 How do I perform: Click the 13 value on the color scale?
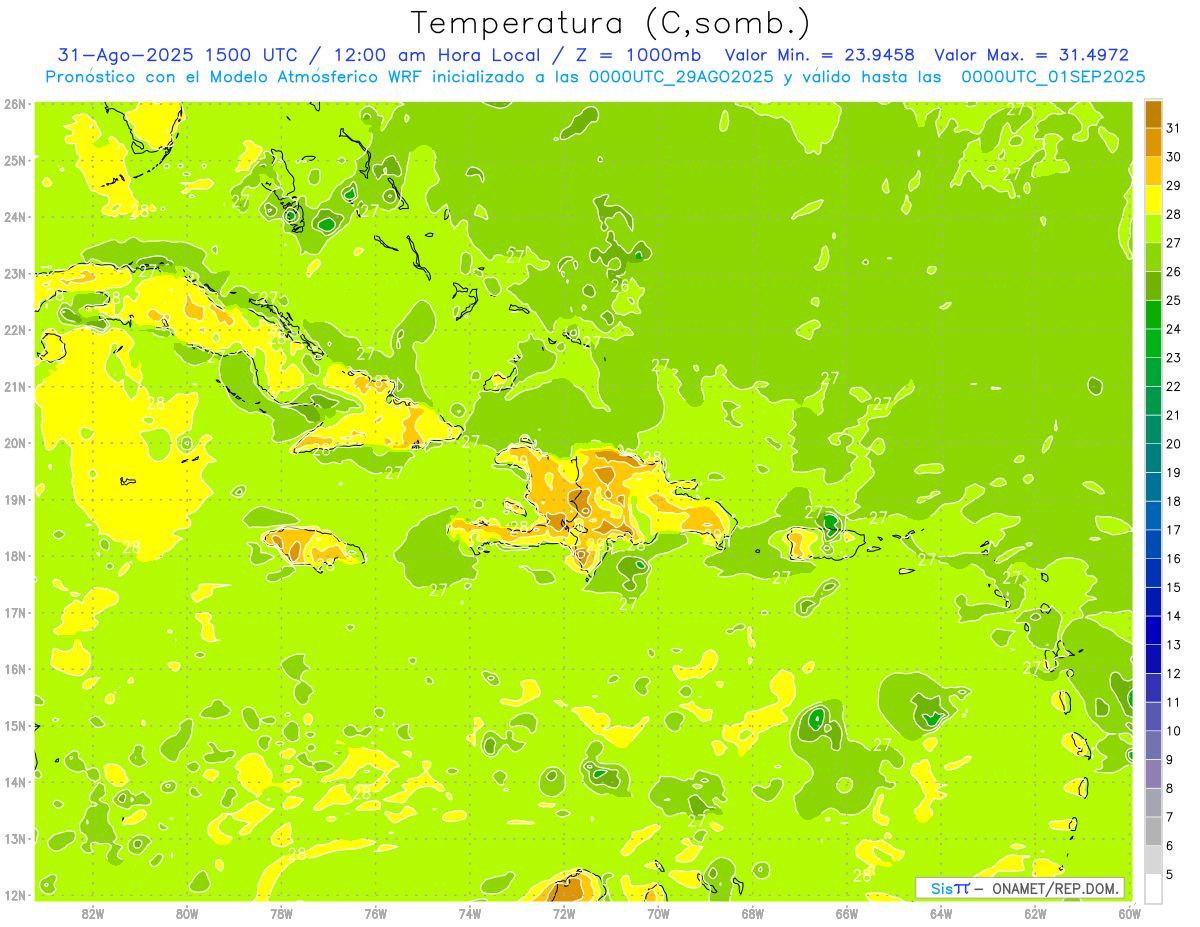pos(1174,645)
